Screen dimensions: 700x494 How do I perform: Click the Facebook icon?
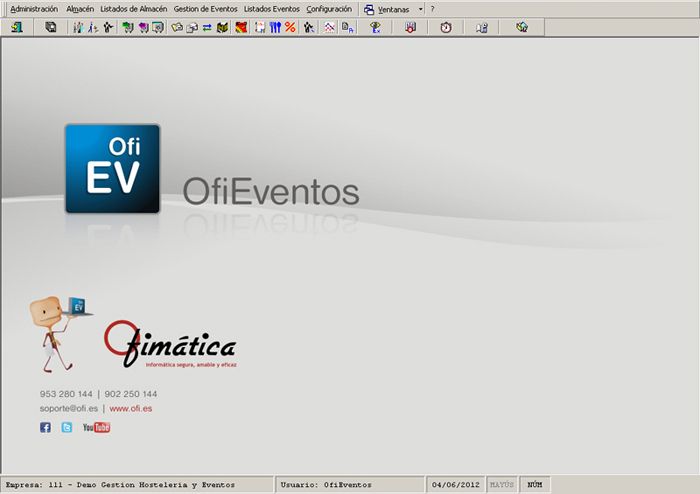tap(45, 428)
